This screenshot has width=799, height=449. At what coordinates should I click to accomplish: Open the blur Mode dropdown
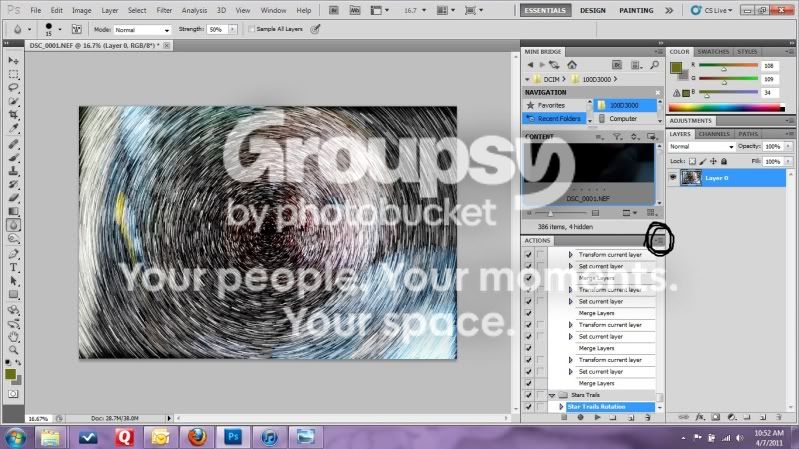[x=142, y=30]
